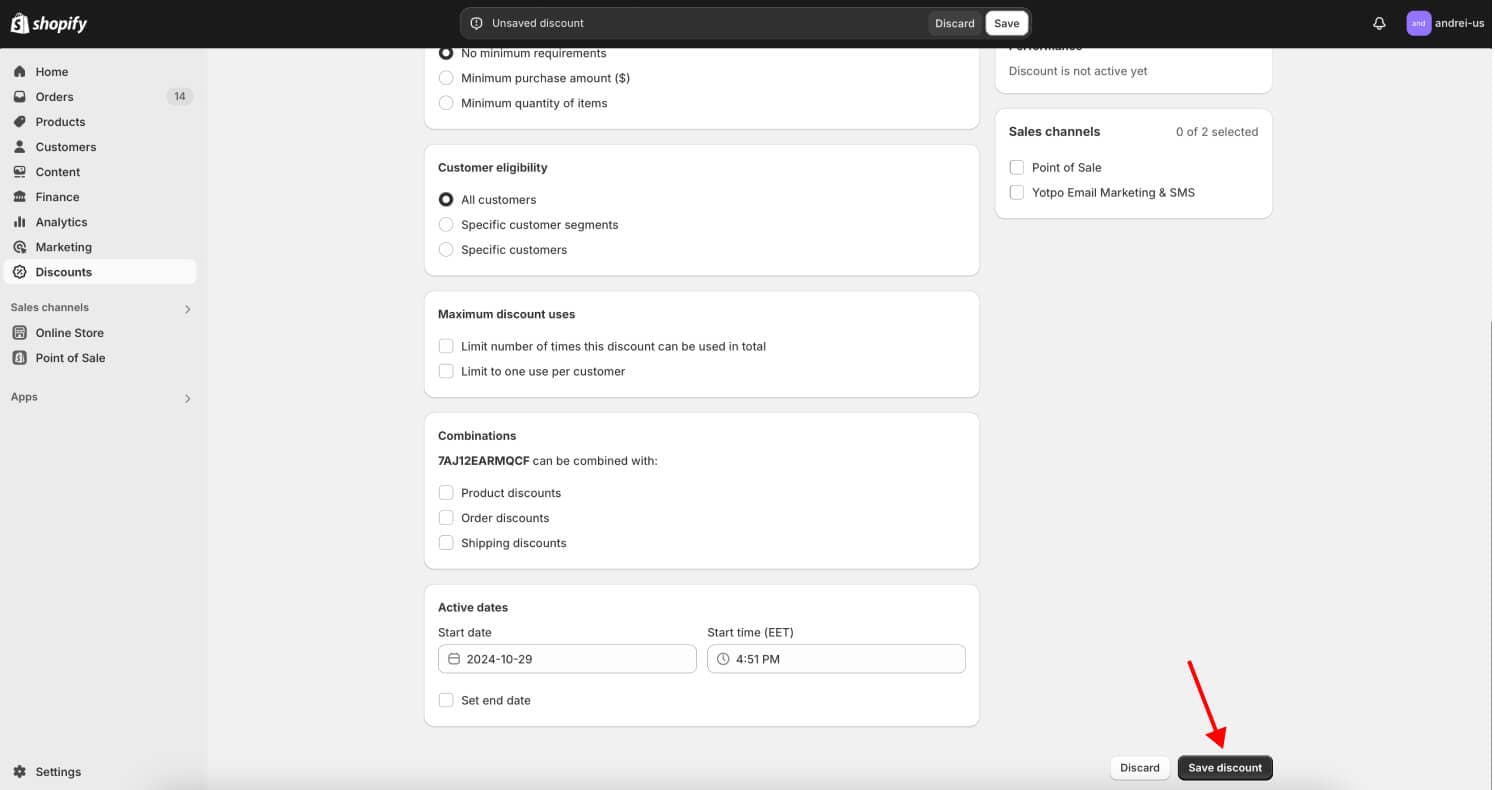
Task: Open the Start date field
Action: point(567,659)
